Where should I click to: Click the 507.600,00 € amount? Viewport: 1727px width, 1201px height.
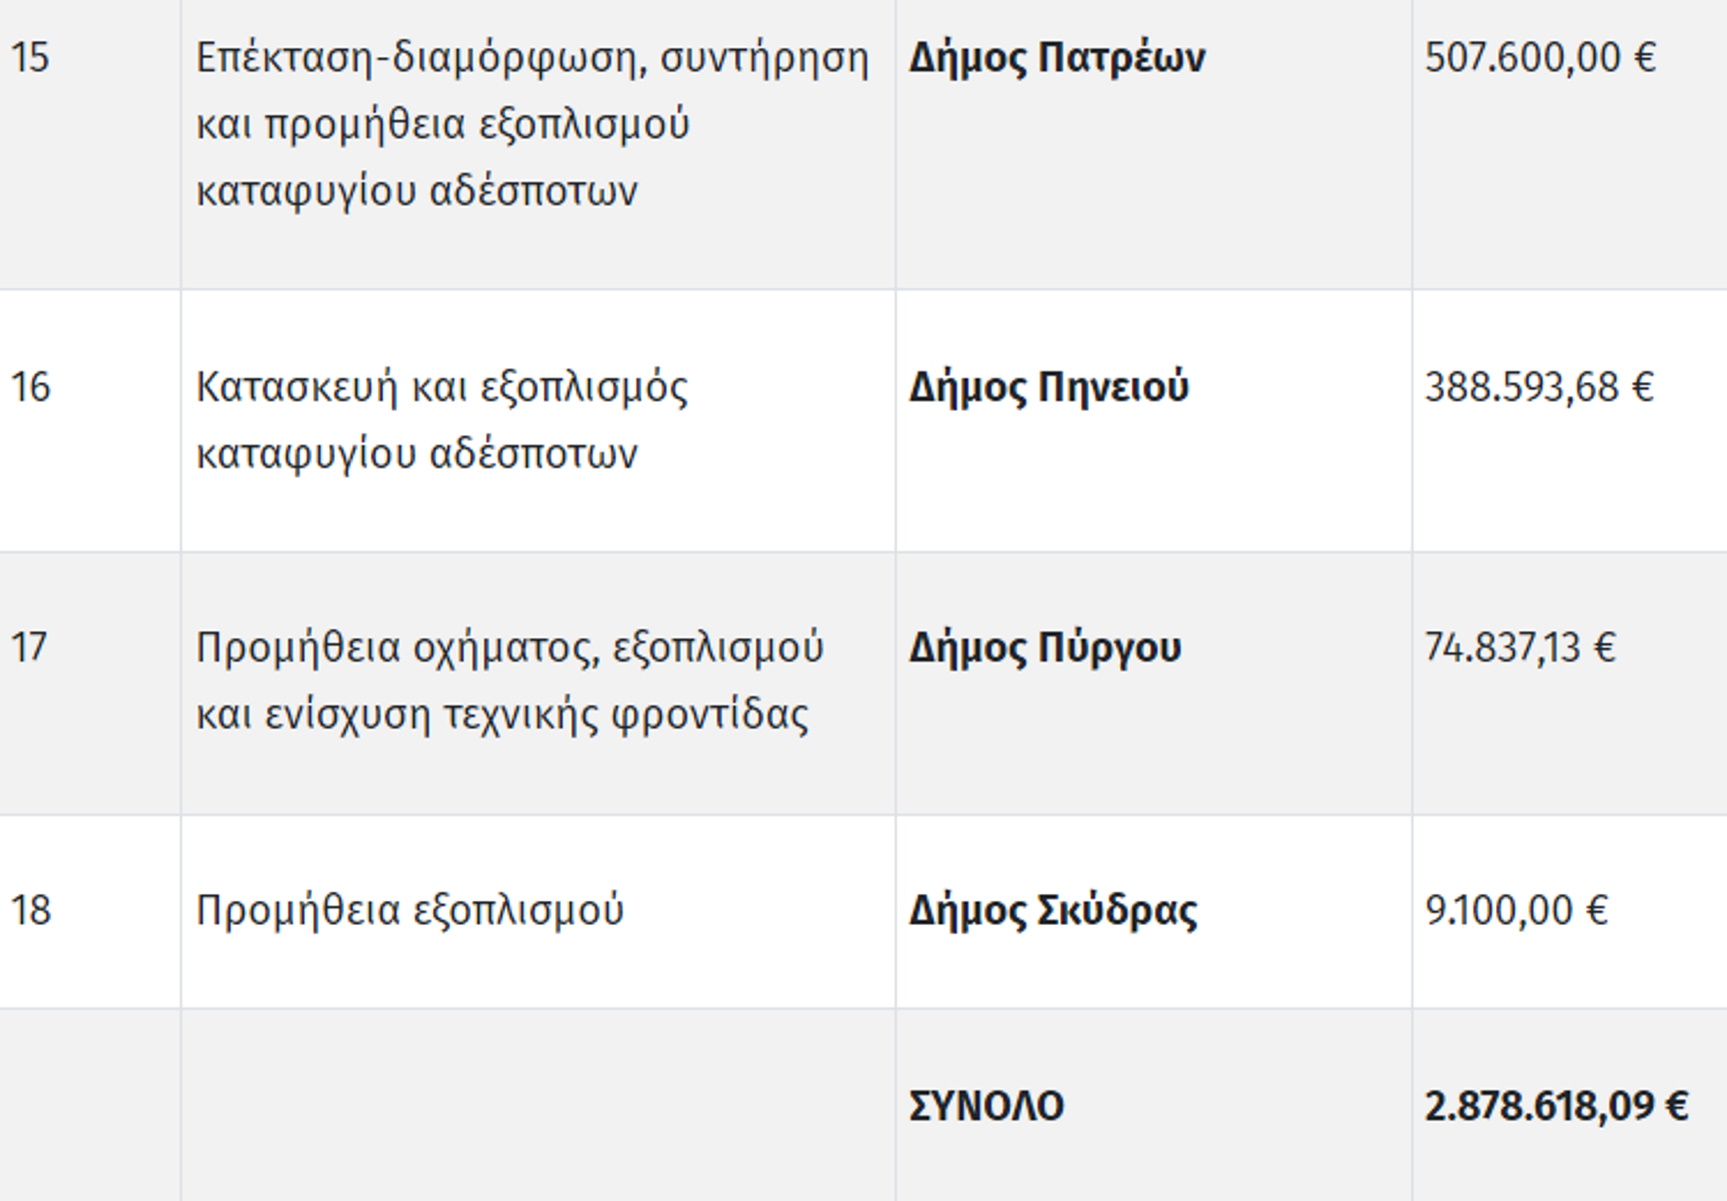[x=1540, y=58]
